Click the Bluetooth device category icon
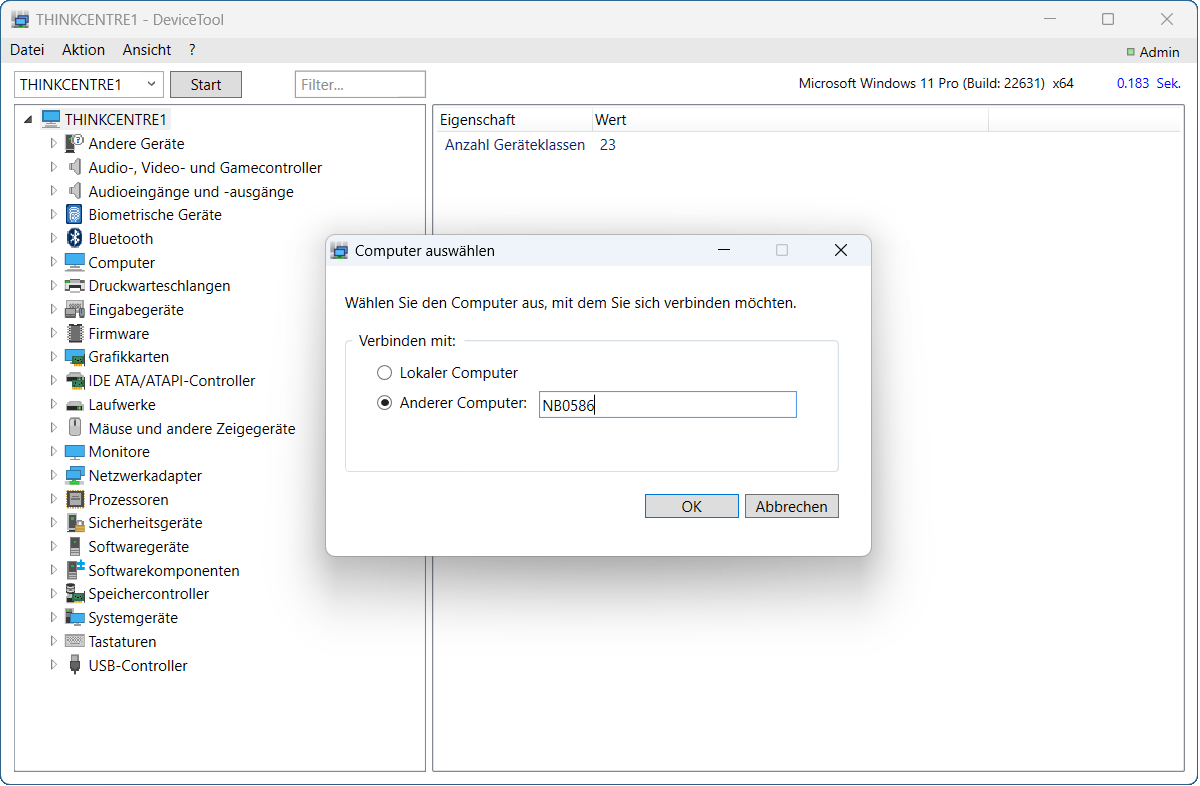The width and height of the screenshot is (1200, 786). pyautogui.click(x=74, y=238)
